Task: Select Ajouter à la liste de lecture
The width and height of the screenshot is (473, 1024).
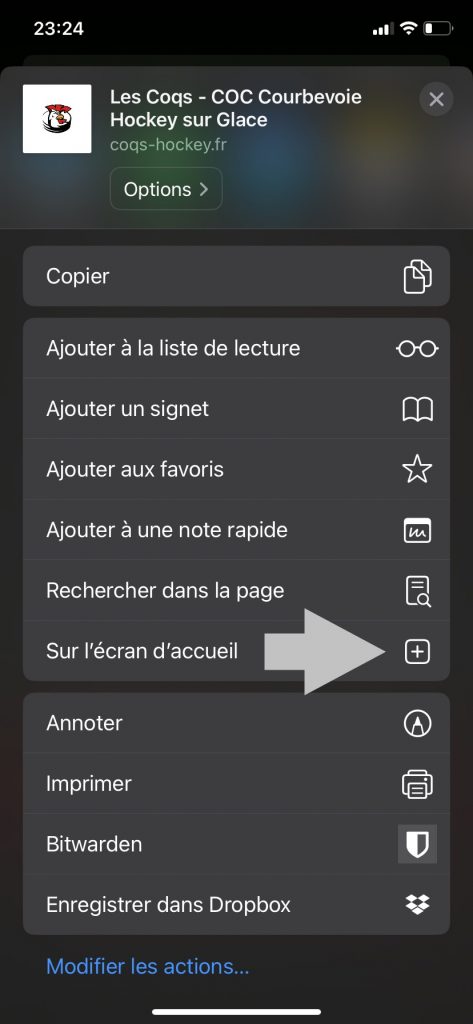Action: (236, 348)
